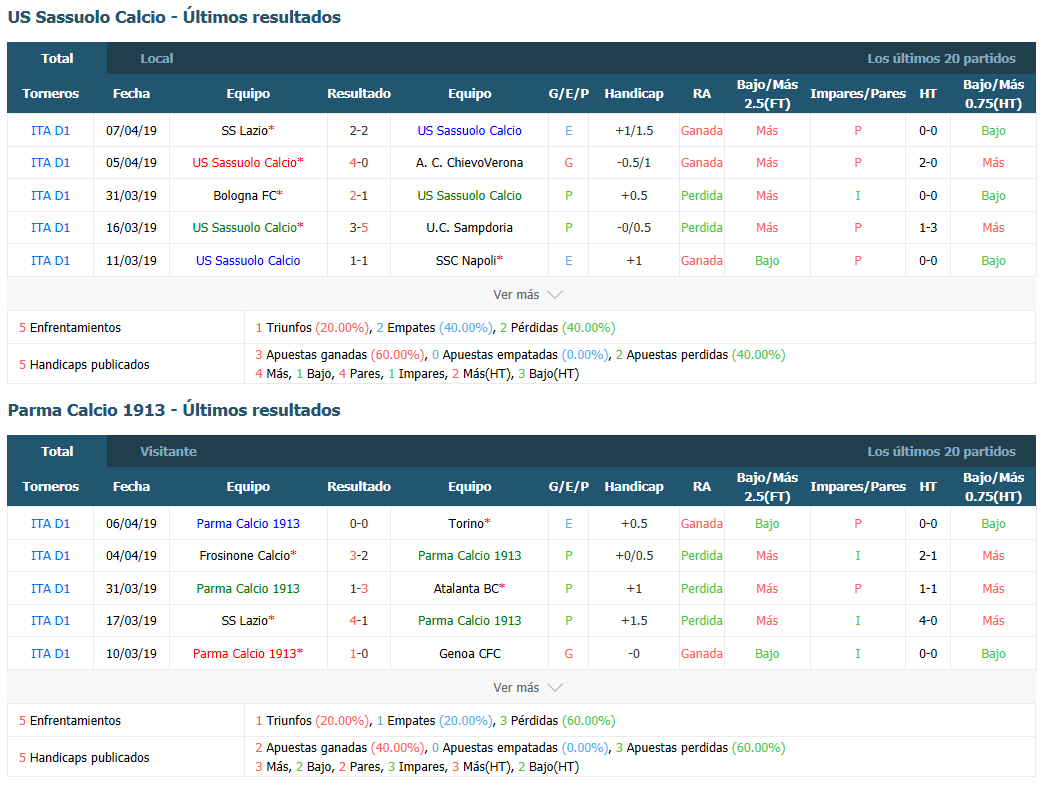Click HT score 4-0 on 17/03/19
The height and width of the screenshot is (786, 1041).
point(928,621)
